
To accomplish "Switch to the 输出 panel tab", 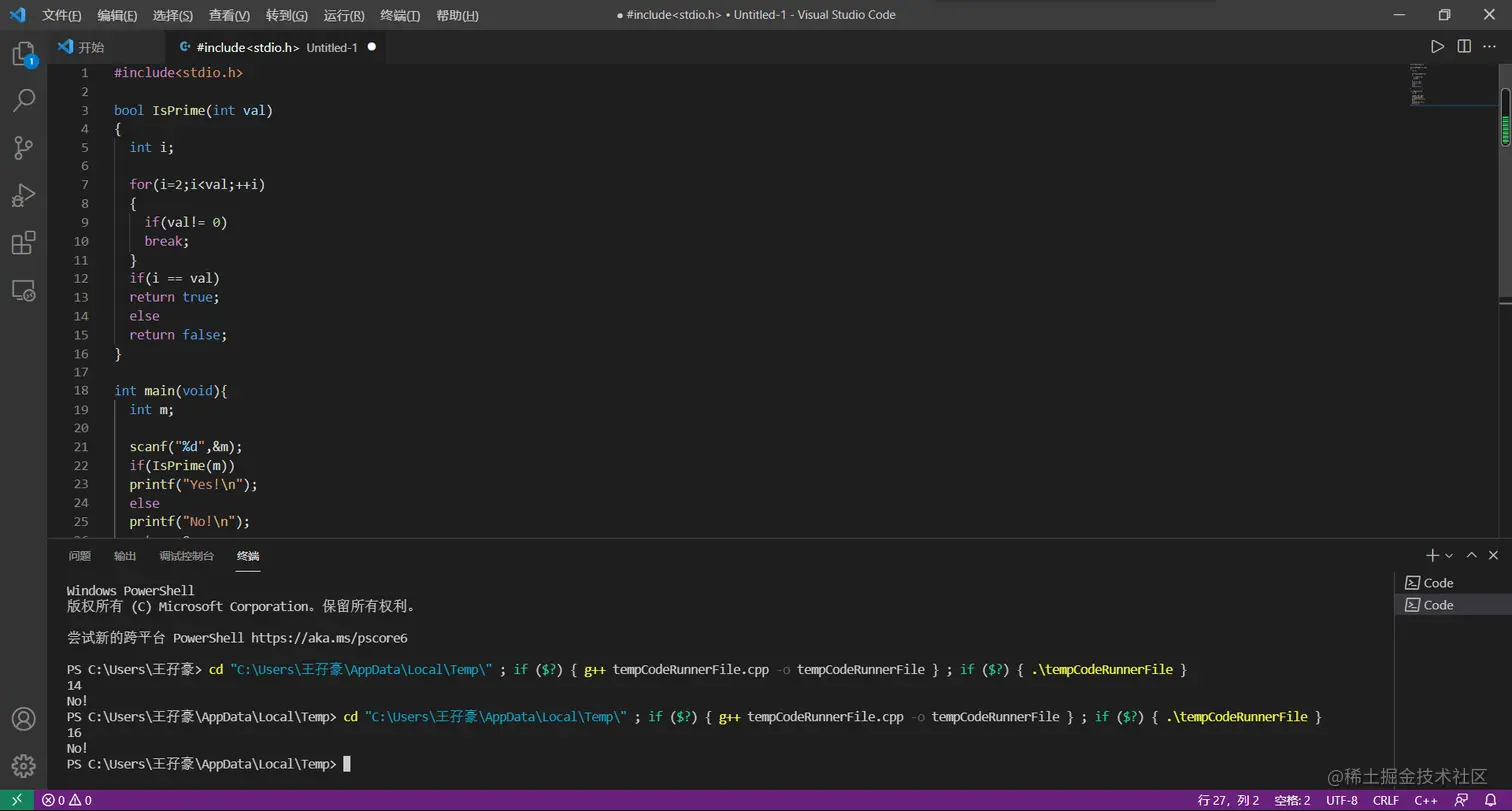I will [125, 556].
